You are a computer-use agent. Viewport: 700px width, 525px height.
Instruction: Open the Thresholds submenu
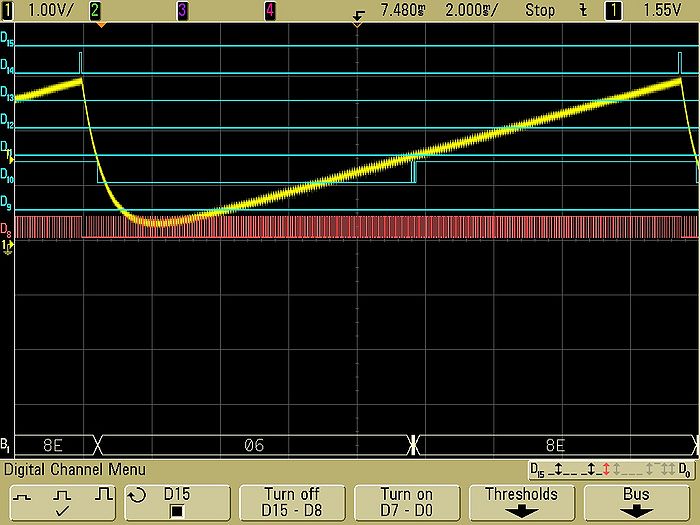point(522,500)
